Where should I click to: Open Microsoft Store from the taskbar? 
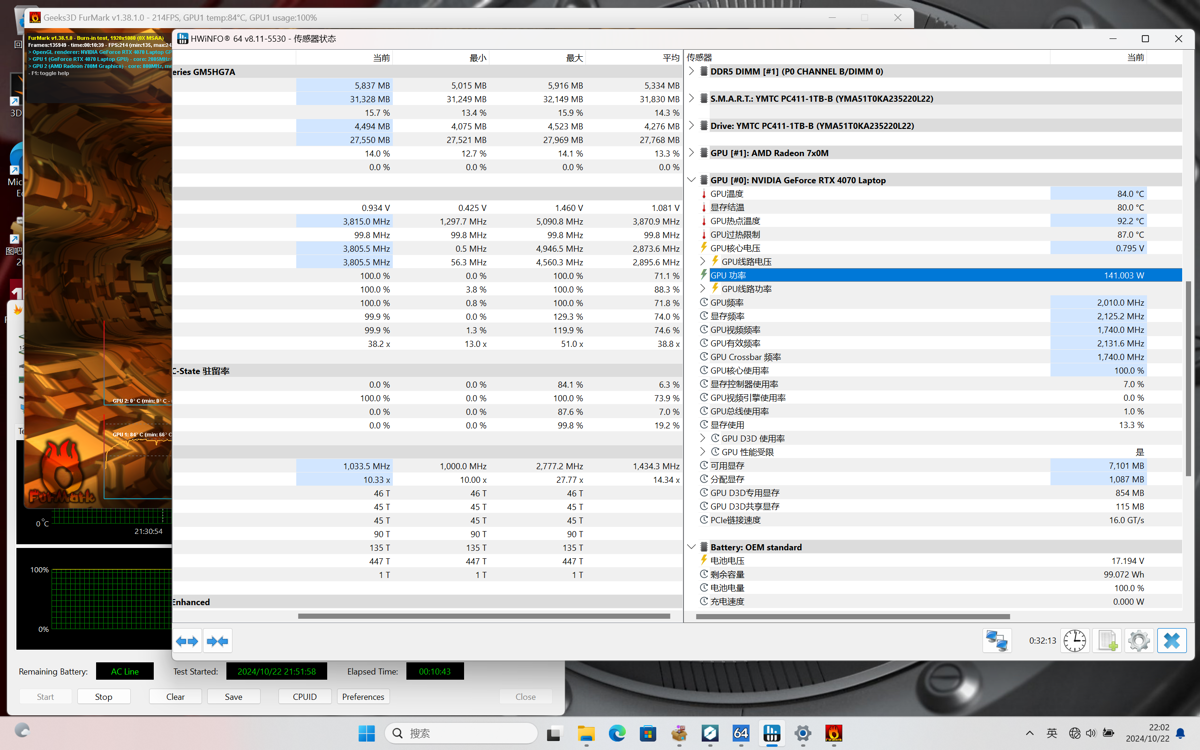(648, 733)
